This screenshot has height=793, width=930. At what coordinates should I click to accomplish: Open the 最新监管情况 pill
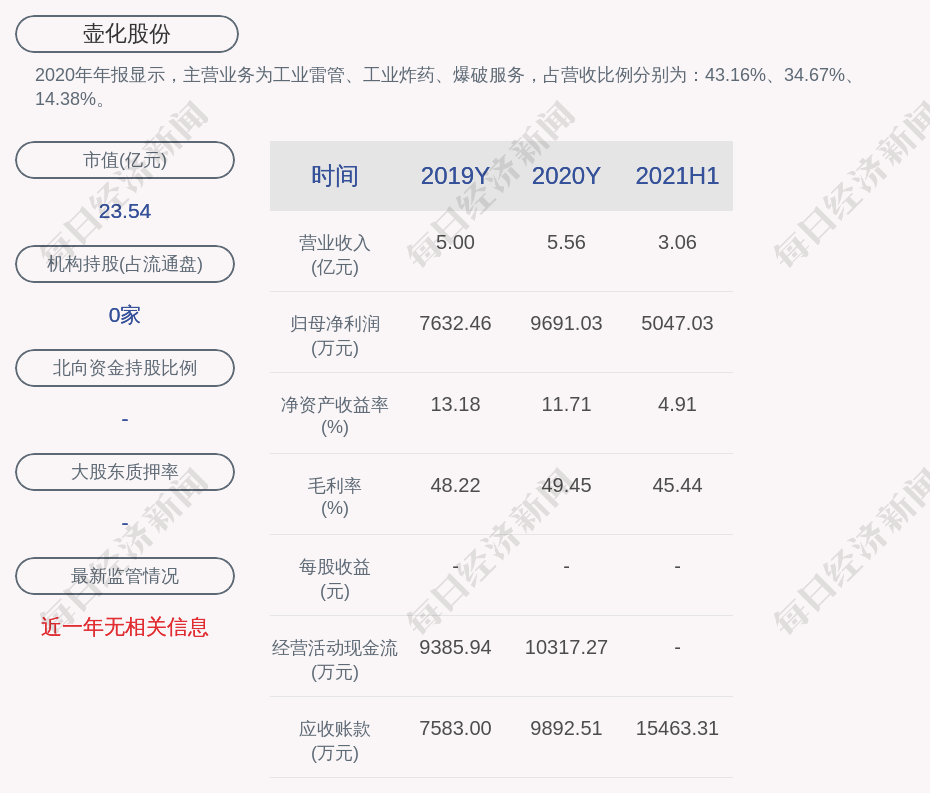click(x=125, y=576)
